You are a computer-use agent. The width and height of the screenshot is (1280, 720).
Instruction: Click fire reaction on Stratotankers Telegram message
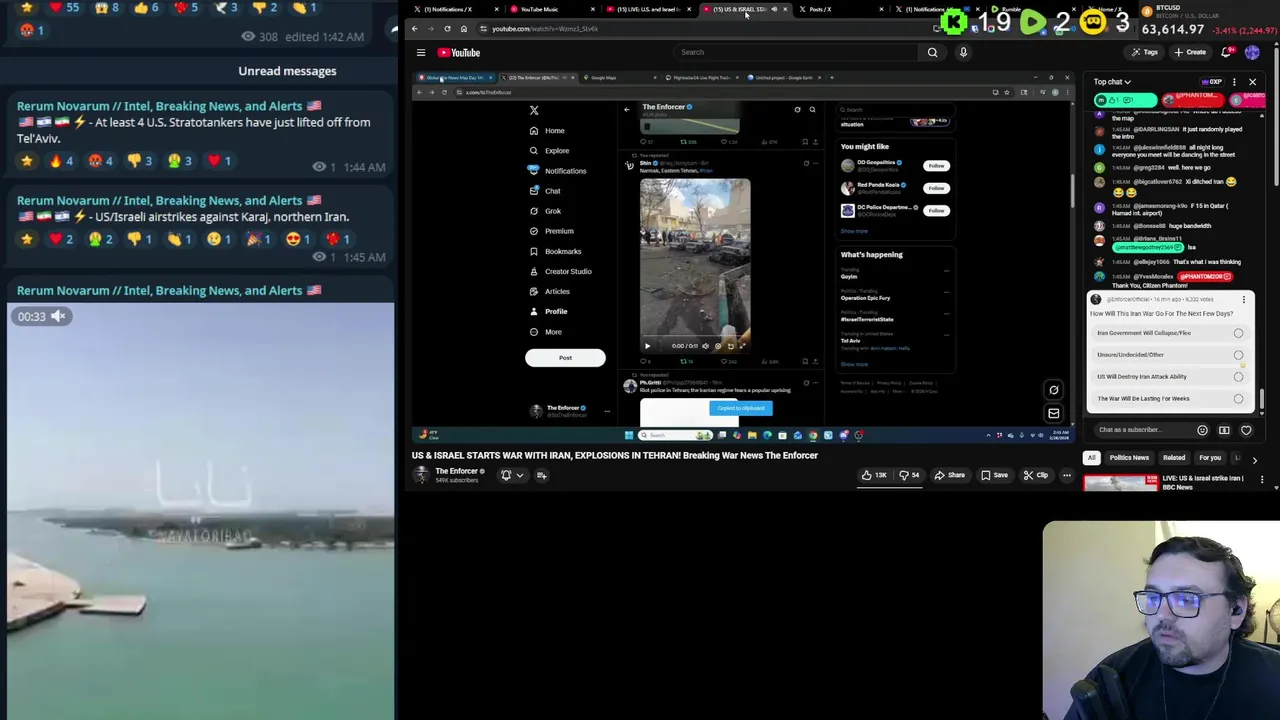pyautogui.click(x=60, y=160)
